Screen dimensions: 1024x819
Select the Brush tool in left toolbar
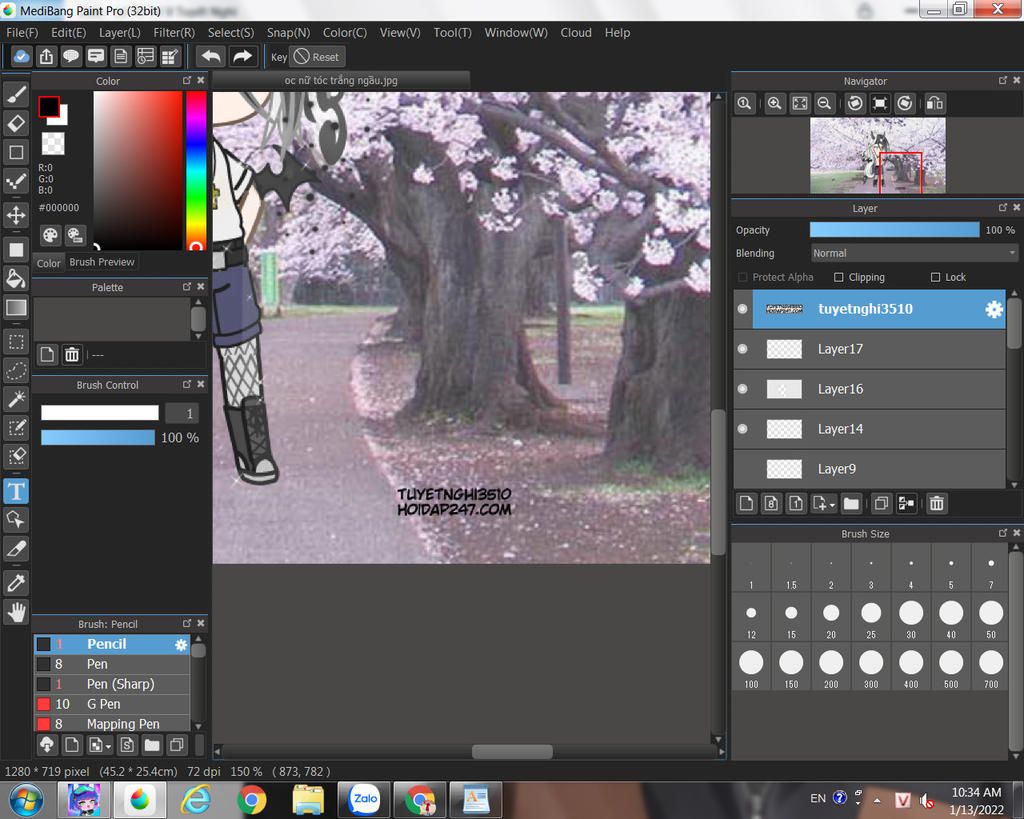[16, 95]
